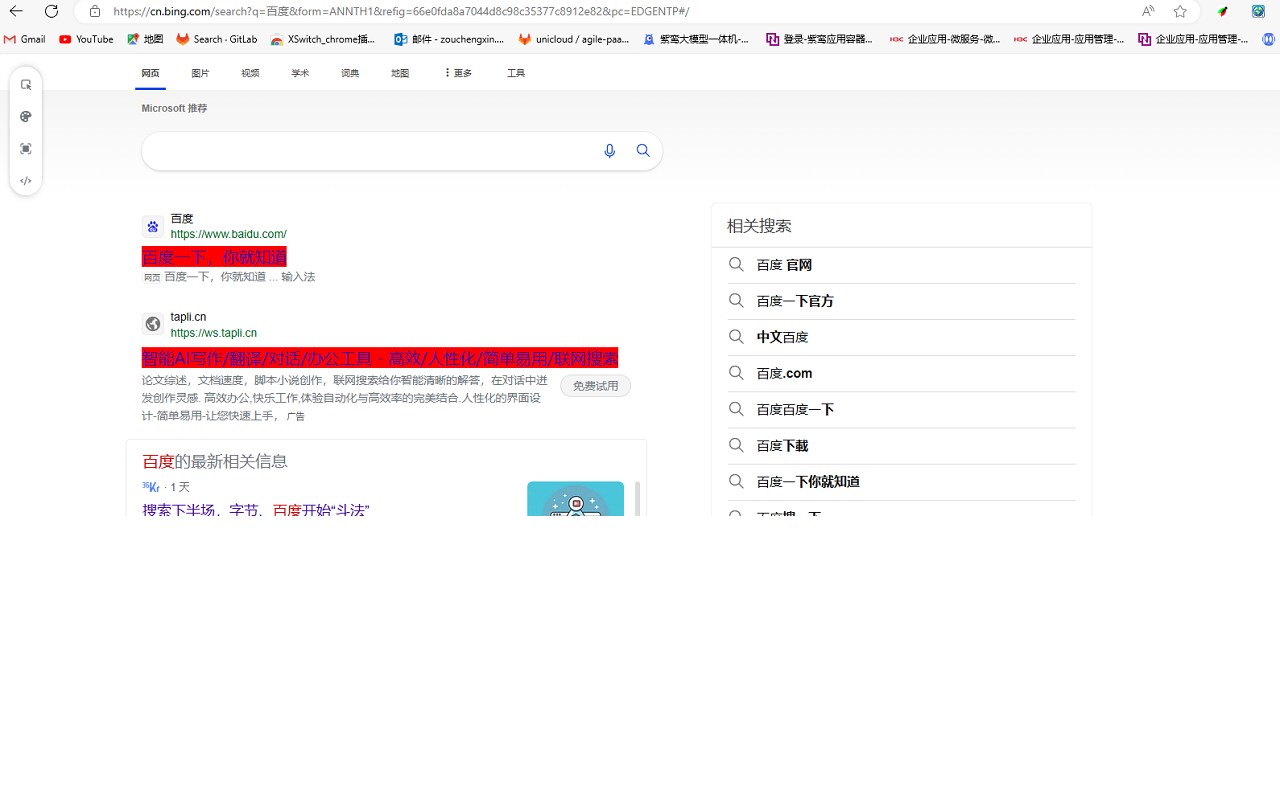Click the https://ws.tapli.cn URL
This screenshot has height=800, width=1280.
point(213,333)
